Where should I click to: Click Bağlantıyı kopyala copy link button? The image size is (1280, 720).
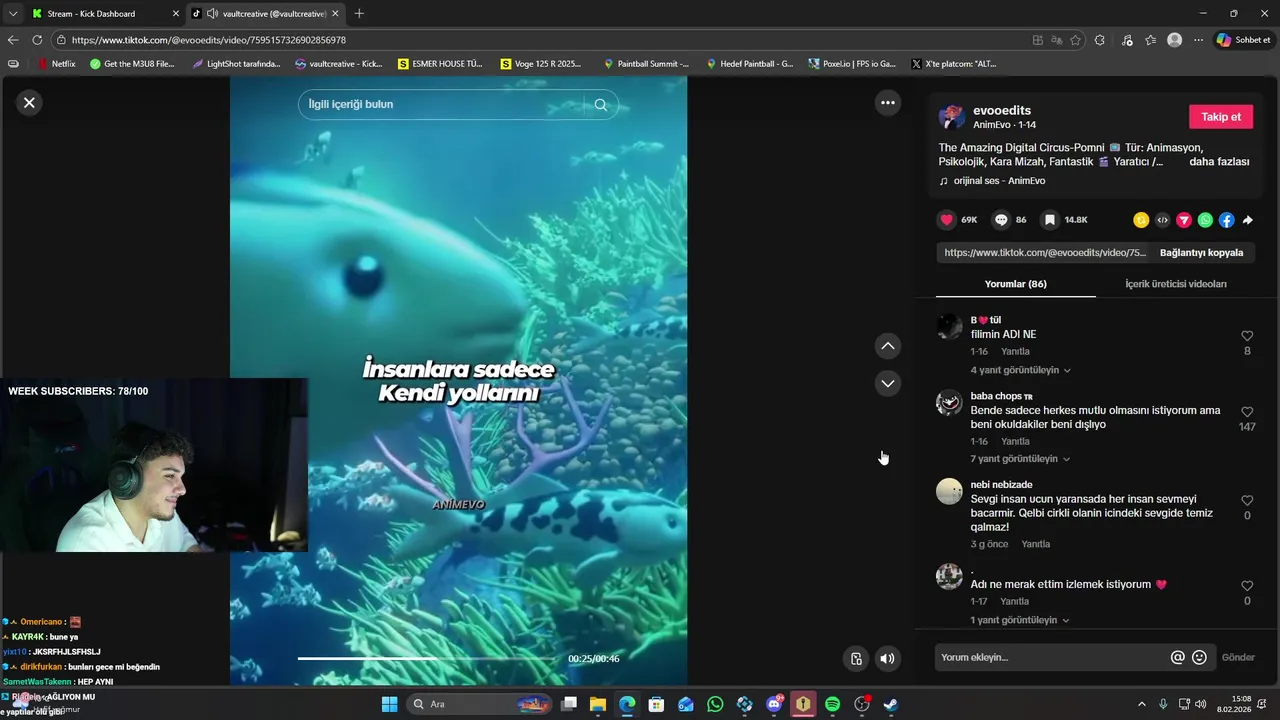click(1201, 253)
